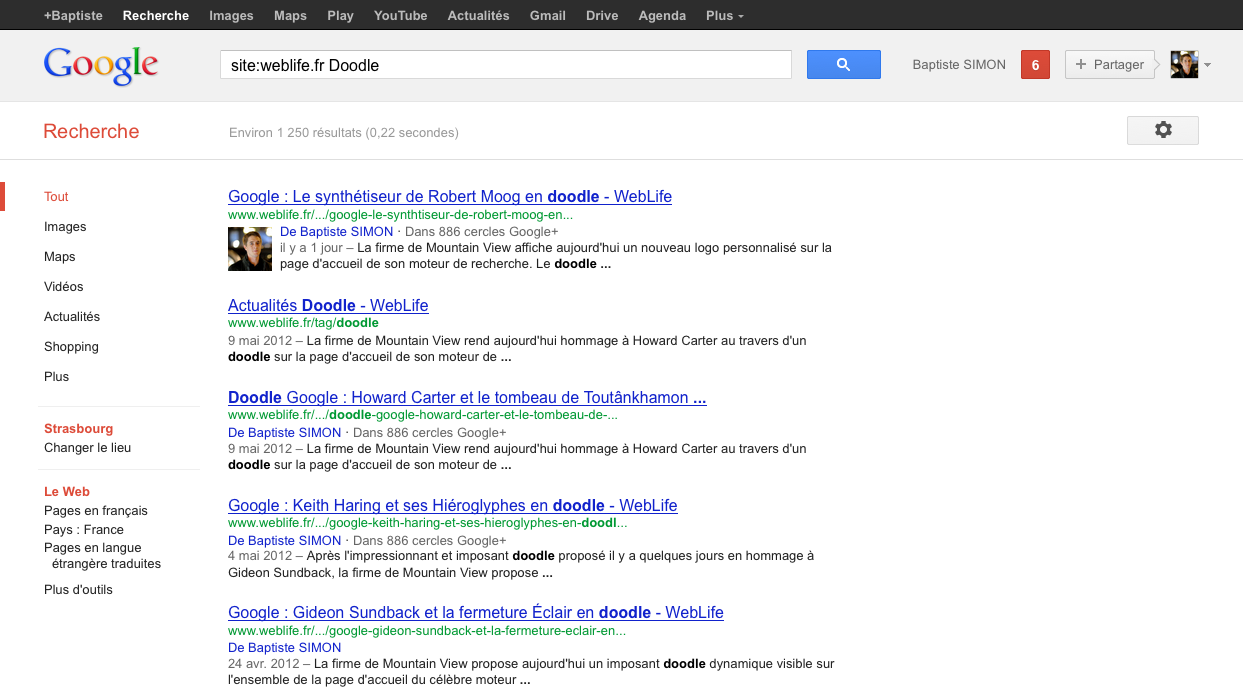Click the www.weblife.fr/tag/doodle URL
Screen dimensions: 1243x697
tap(303, 323)
